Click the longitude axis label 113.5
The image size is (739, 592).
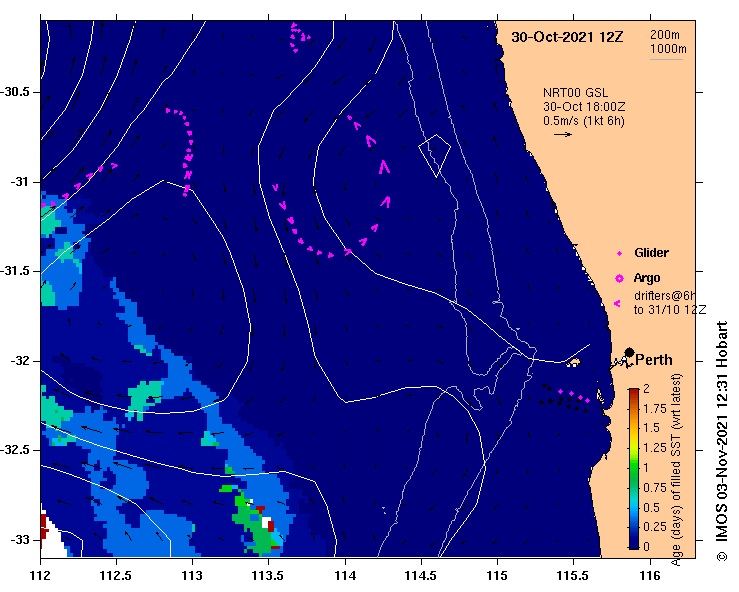point(268,576)
